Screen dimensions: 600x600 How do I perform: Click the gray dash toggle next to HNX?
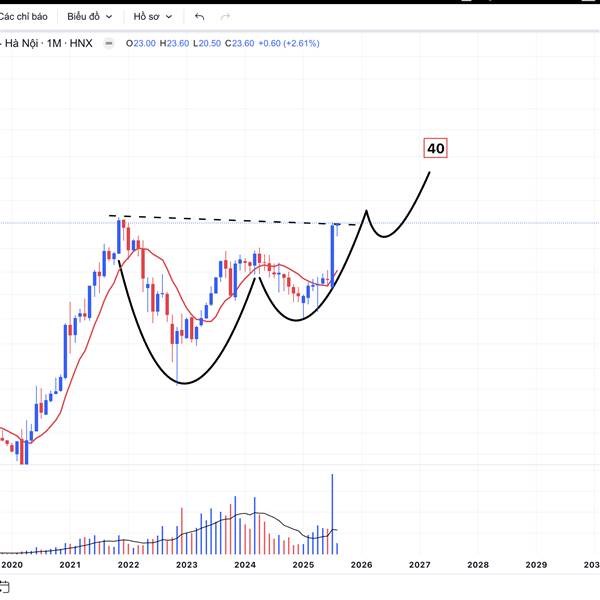click(x=109, y=43)
